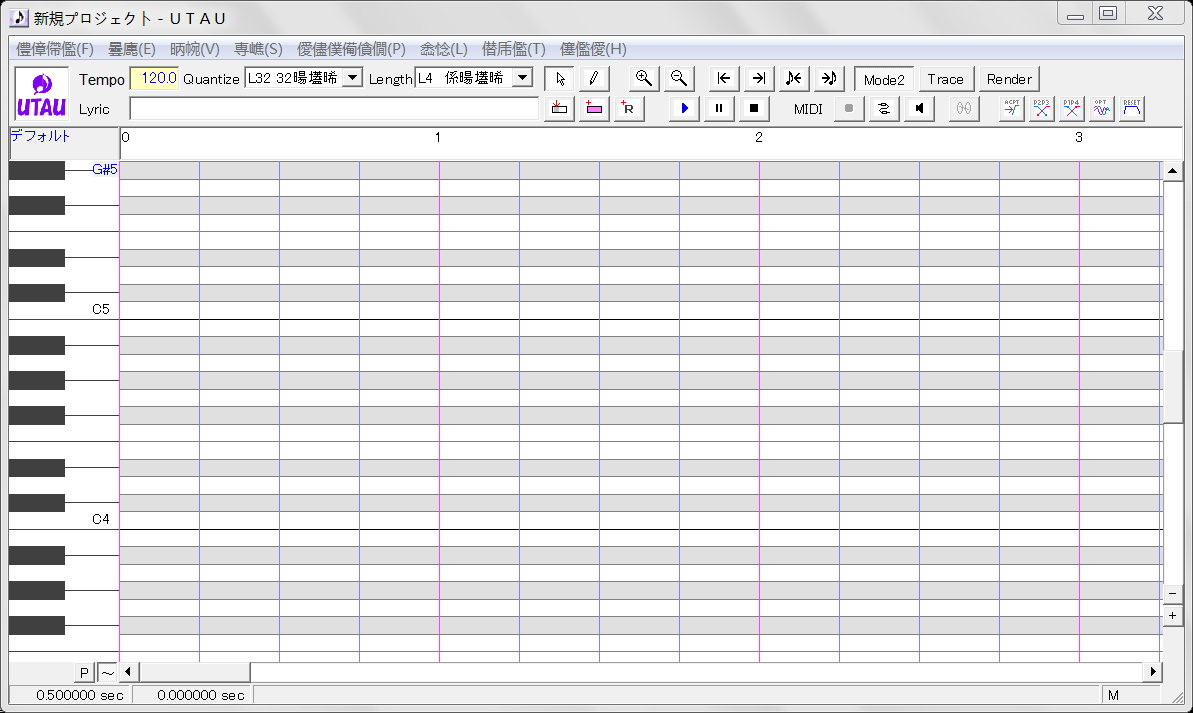1193x713 pixels.
Task: Click the OPT waveform icon
Action: (1101, 108)
